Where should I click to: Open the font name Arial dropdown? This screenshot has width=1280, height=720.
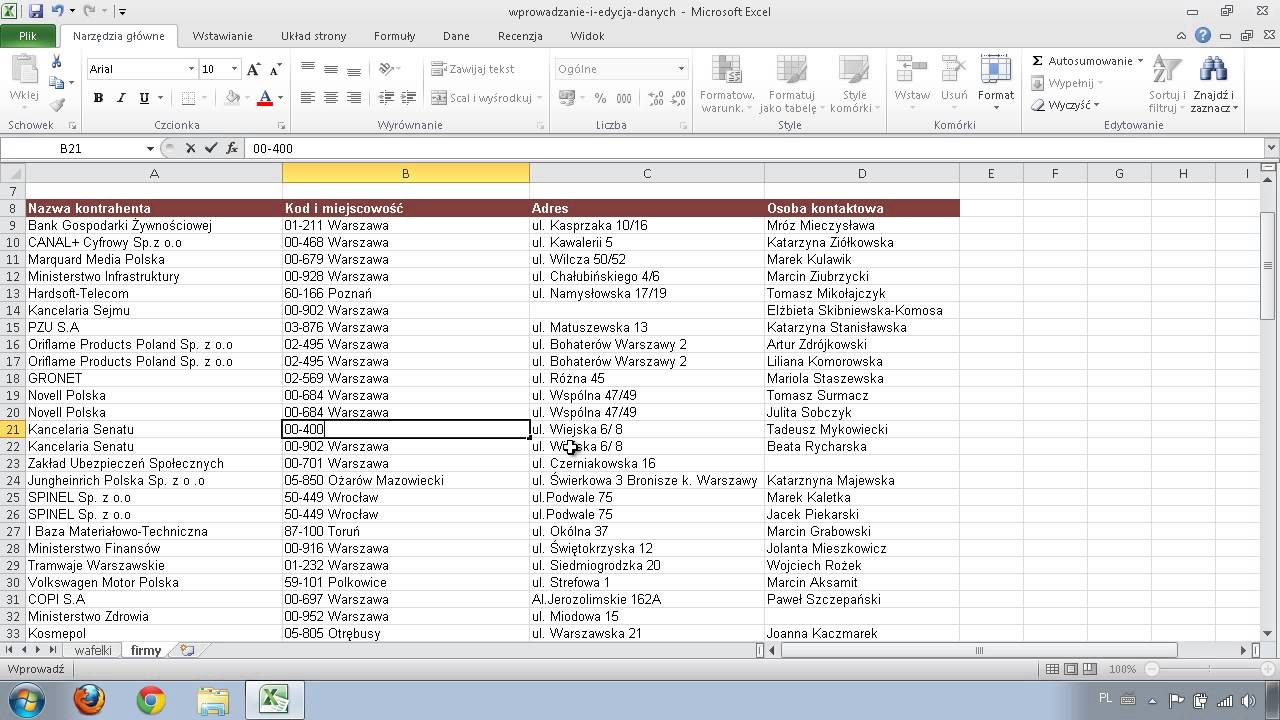pos(190,69)
